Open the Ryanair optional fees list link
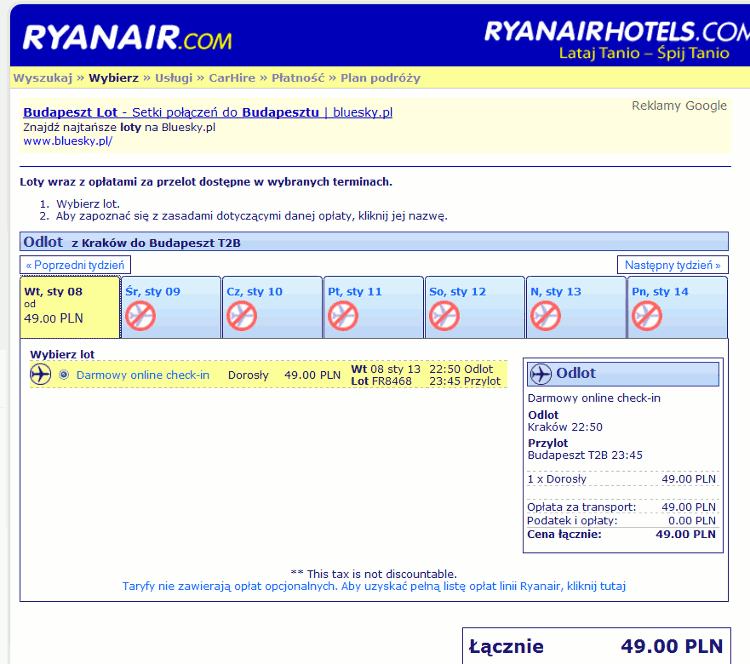 coord(374,586)
